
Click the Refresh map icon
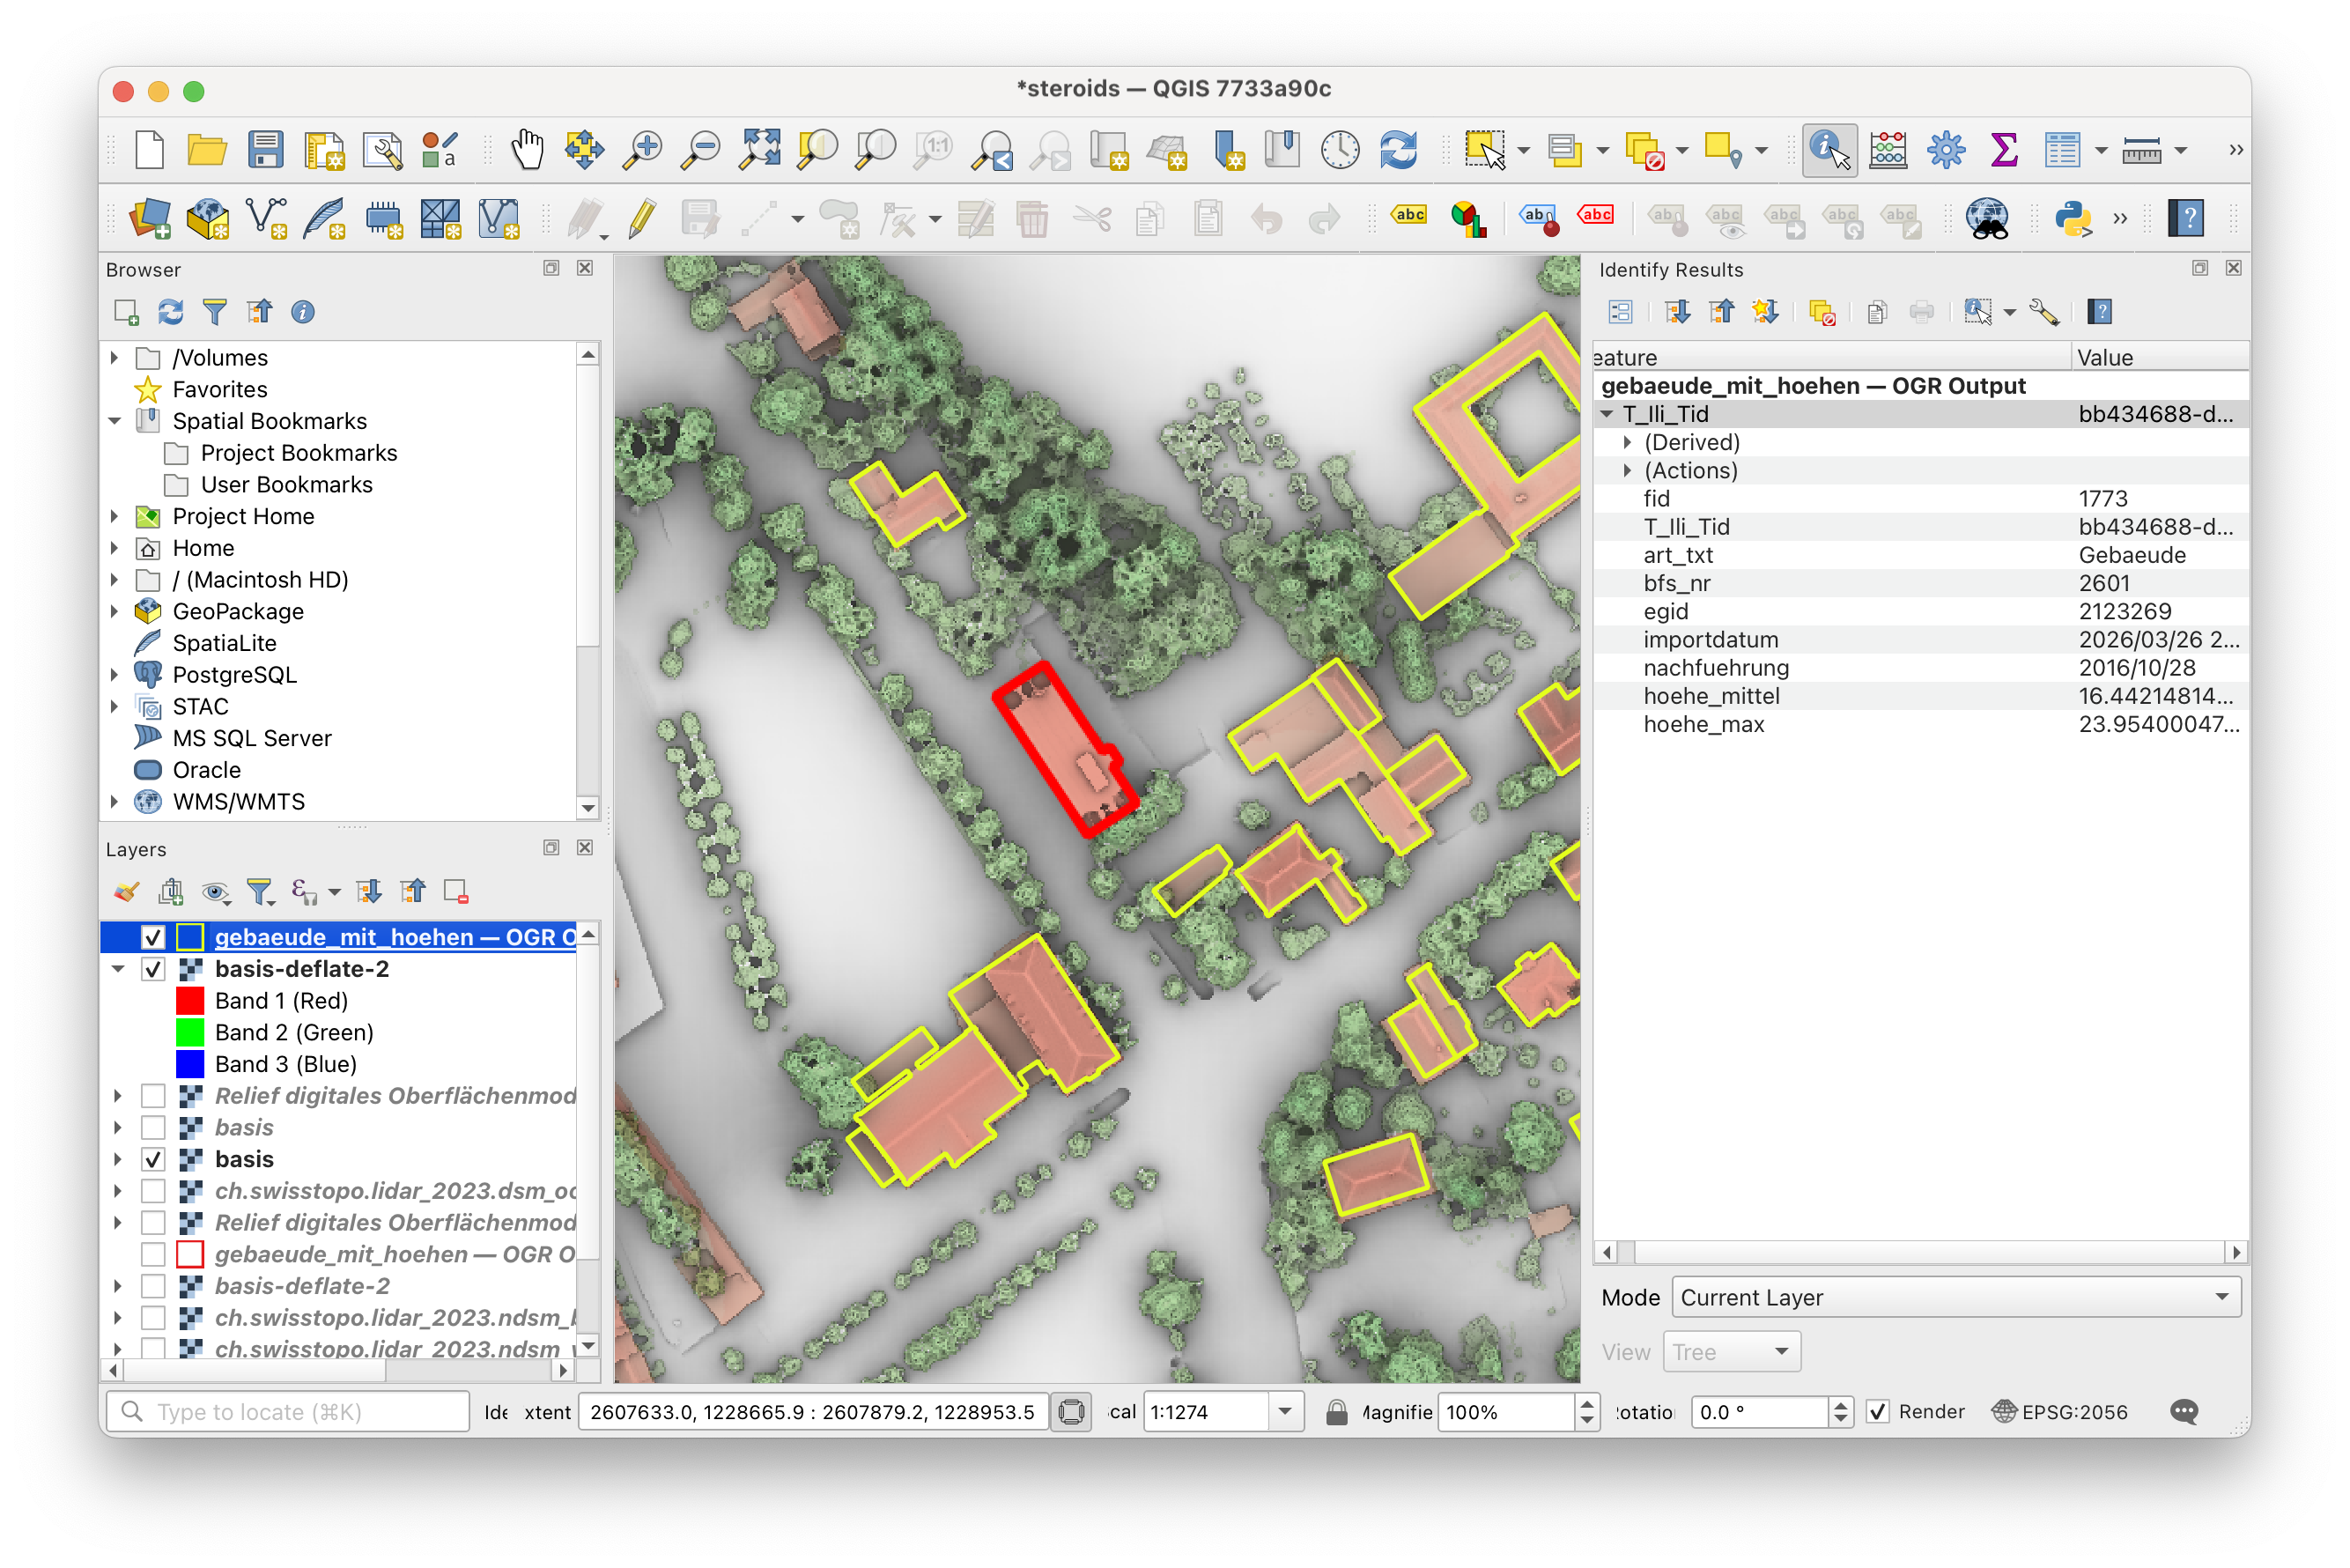(x=1398, y=150)
